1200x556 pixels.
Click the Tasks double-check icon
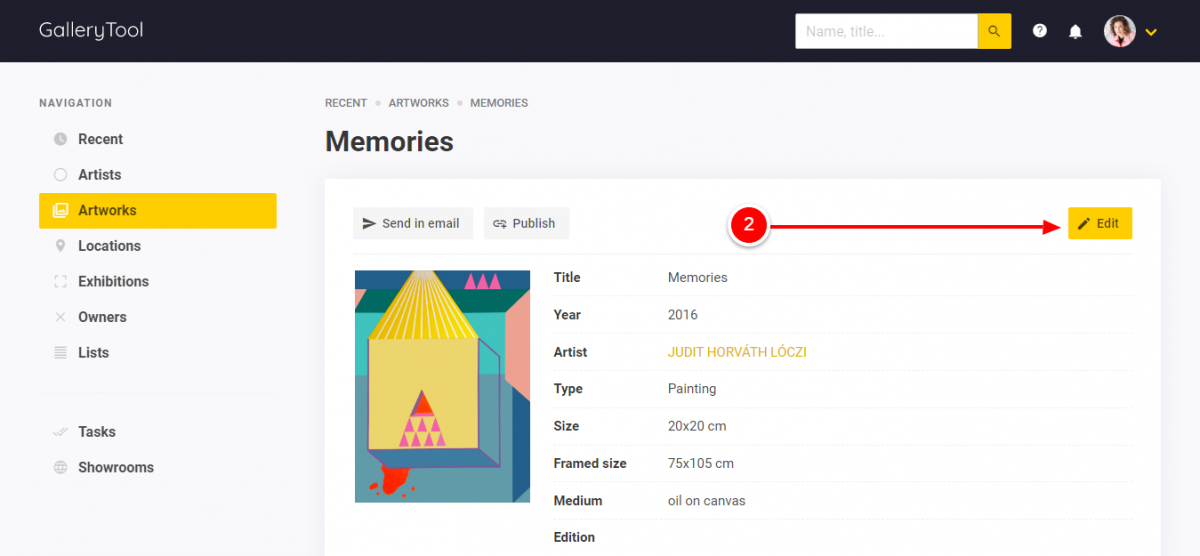(60, 432)
